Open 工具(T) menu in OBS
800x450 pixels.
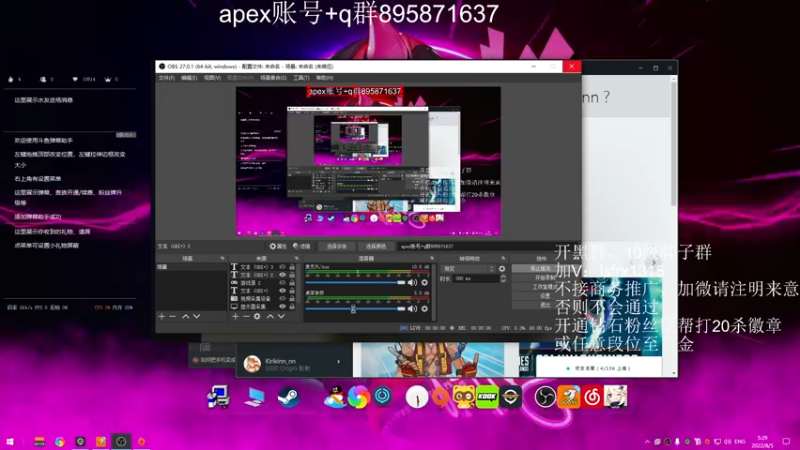pyautogui.click(x=301, y=78)
